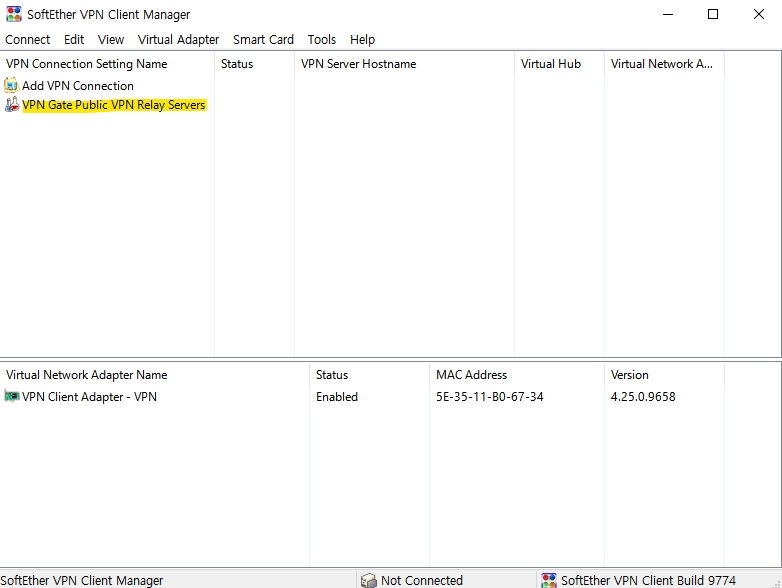Click the adapter list Status column header
The width and height of the screenshot is (782, 588).
(369, 375)
